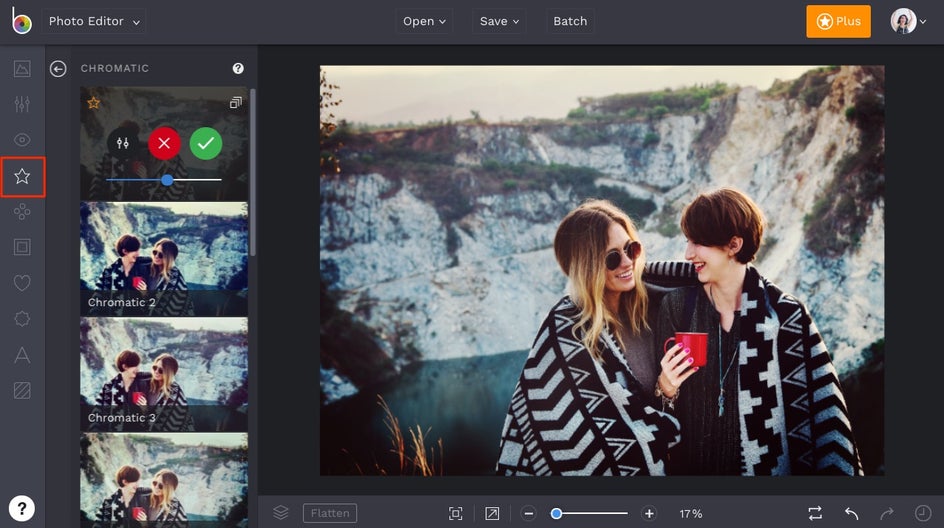Click the effects list scrollbar
The height and width of the screenshot is (528, 944).
253,172
